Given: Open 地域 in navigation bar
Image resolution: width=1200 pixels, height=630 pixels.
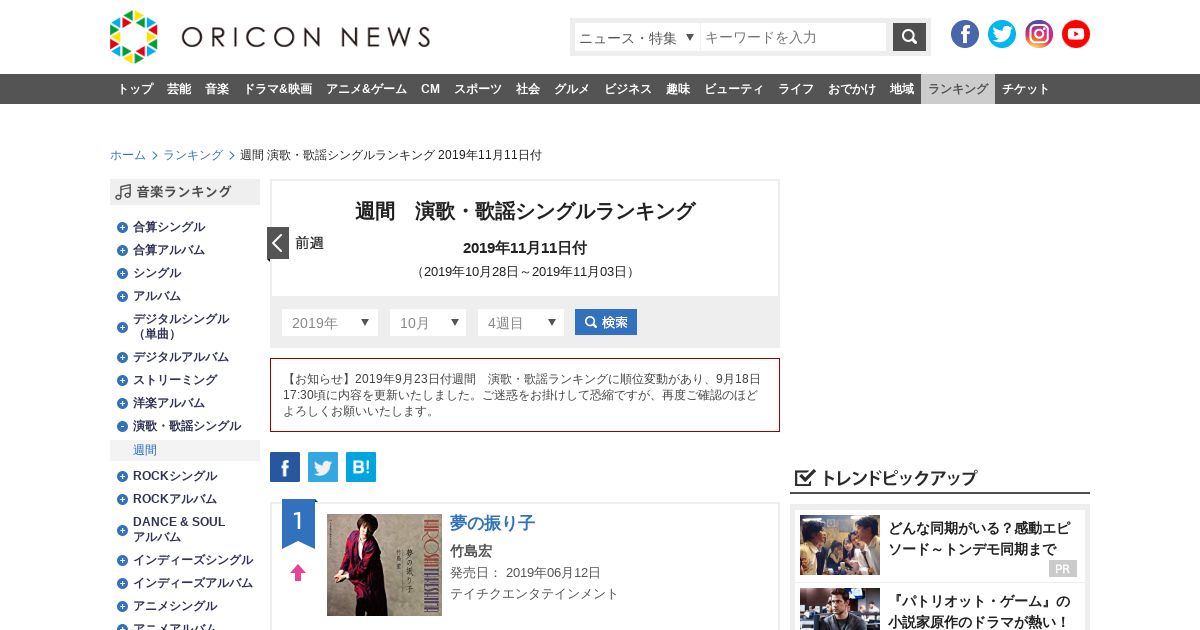Looking at the screenshot, I should (x=902, y=89).
